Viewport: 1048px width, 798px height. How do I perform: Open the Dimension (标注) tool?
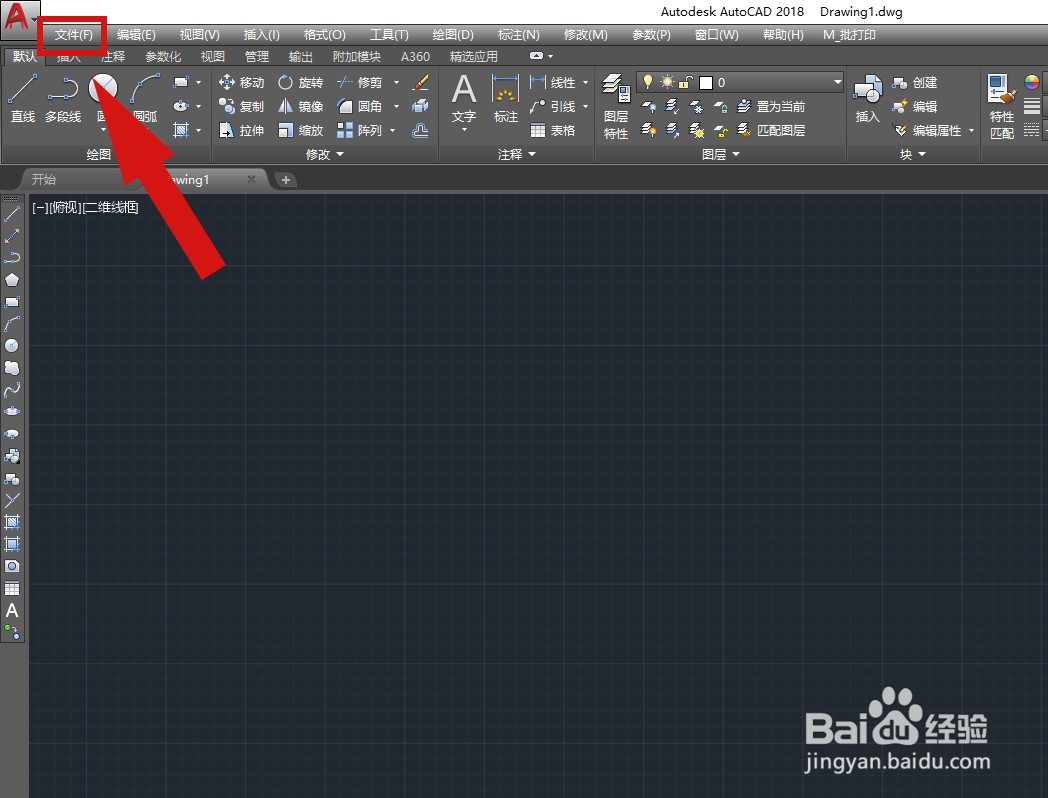[x=505, y=99]
